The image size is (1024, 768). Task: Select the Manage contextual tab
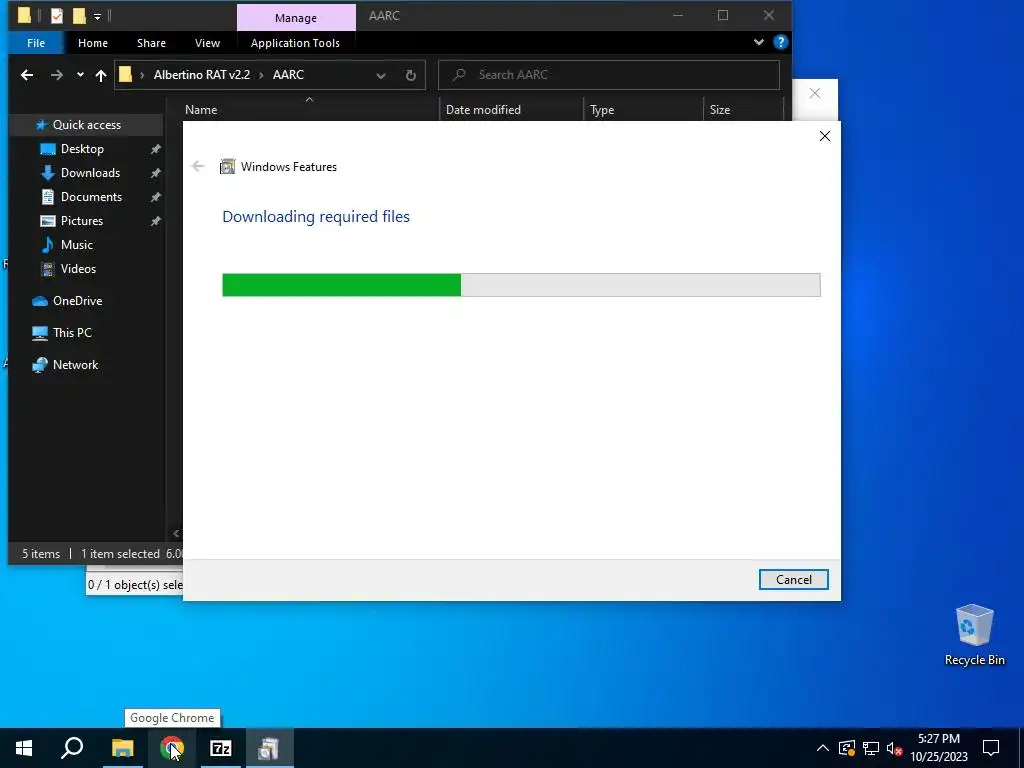point(296,18)
